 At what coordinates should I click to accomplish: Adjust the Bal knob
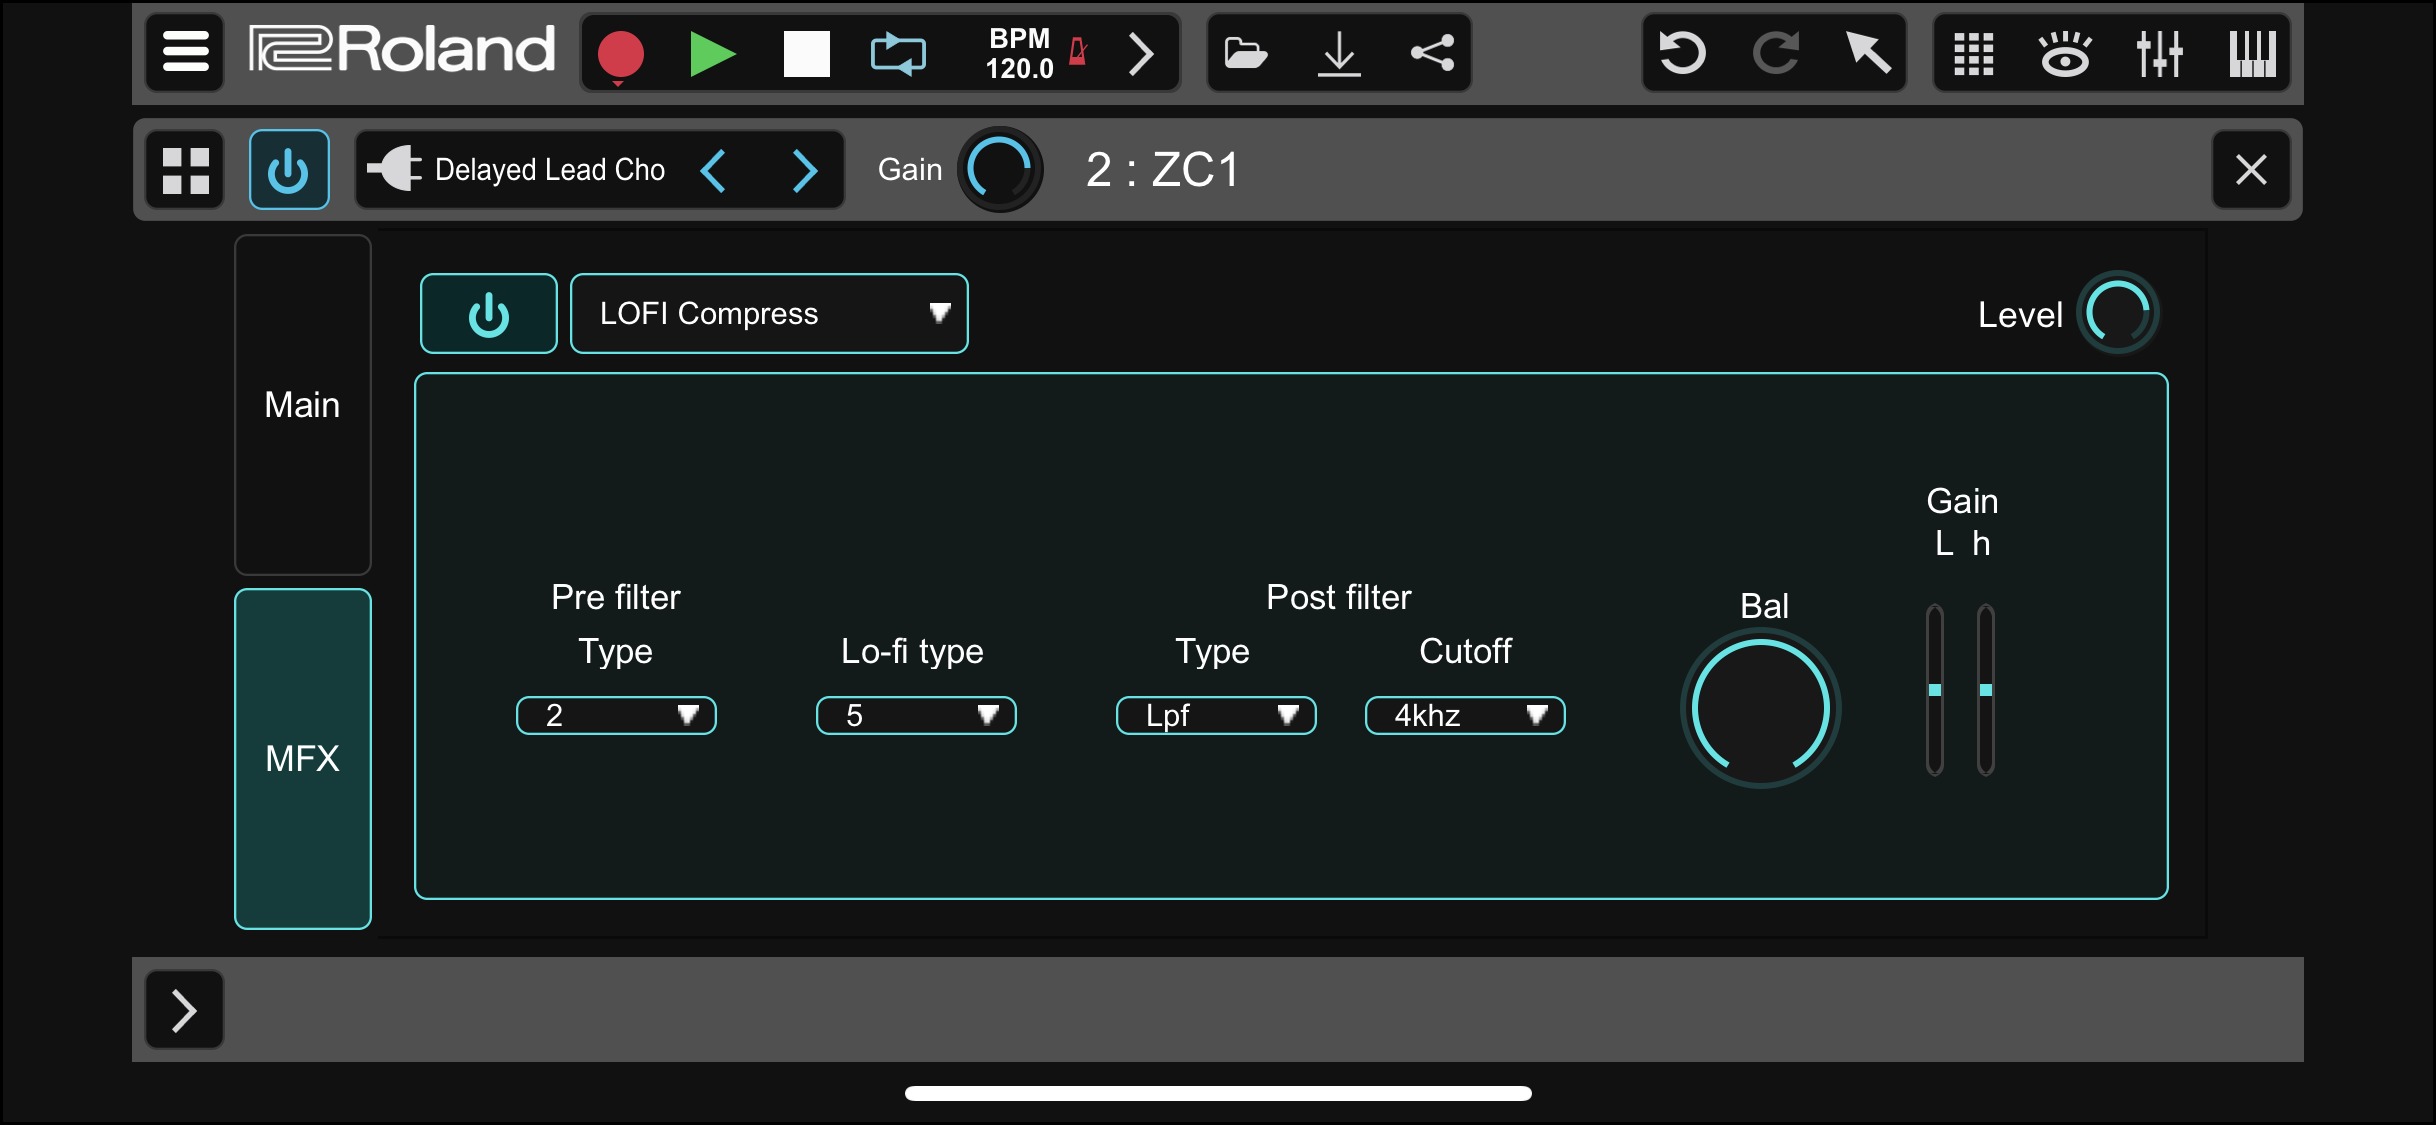click(1761, 709)
